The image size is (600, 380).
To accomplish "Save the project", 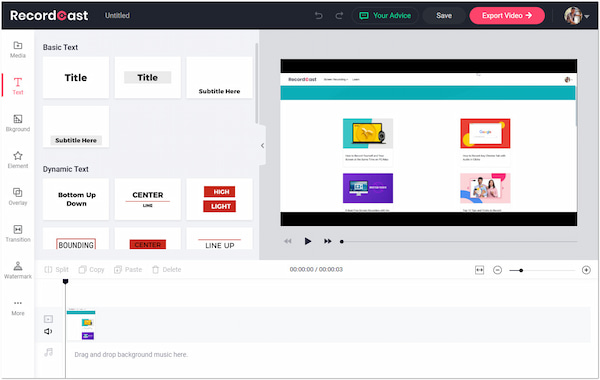I will tap(444, 16).
